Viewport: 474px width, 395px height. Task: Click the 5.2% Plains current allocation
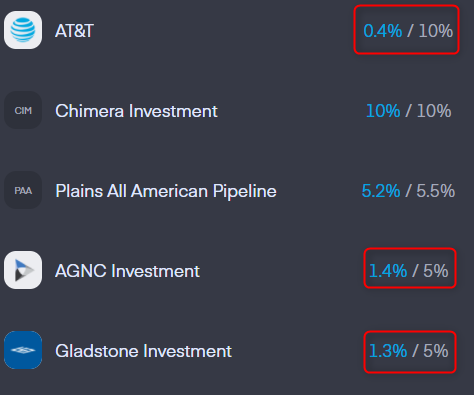381,191
